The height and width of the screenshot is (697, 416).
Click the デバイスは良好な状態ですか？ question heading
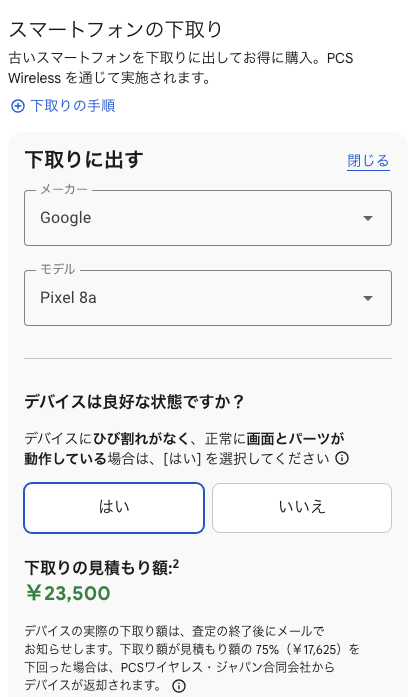[134, 402]
